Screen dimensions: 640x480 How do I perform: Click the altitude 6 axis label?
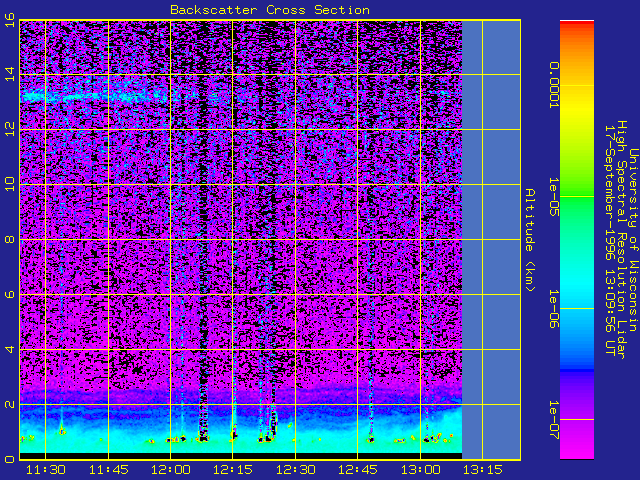click(10, 294)
